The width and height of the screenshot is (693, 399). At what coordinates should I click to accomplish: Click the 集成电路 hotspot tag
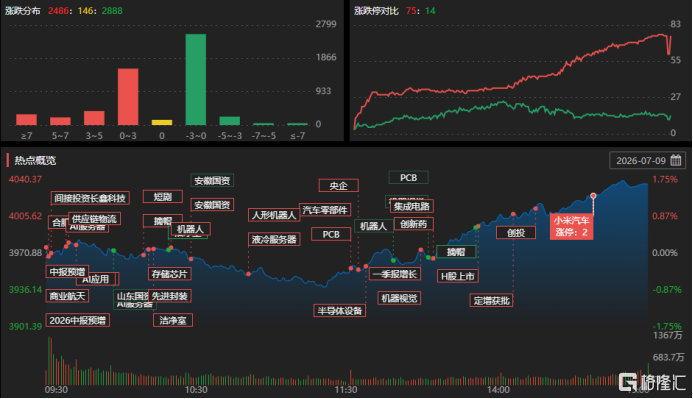click(412, 206)
